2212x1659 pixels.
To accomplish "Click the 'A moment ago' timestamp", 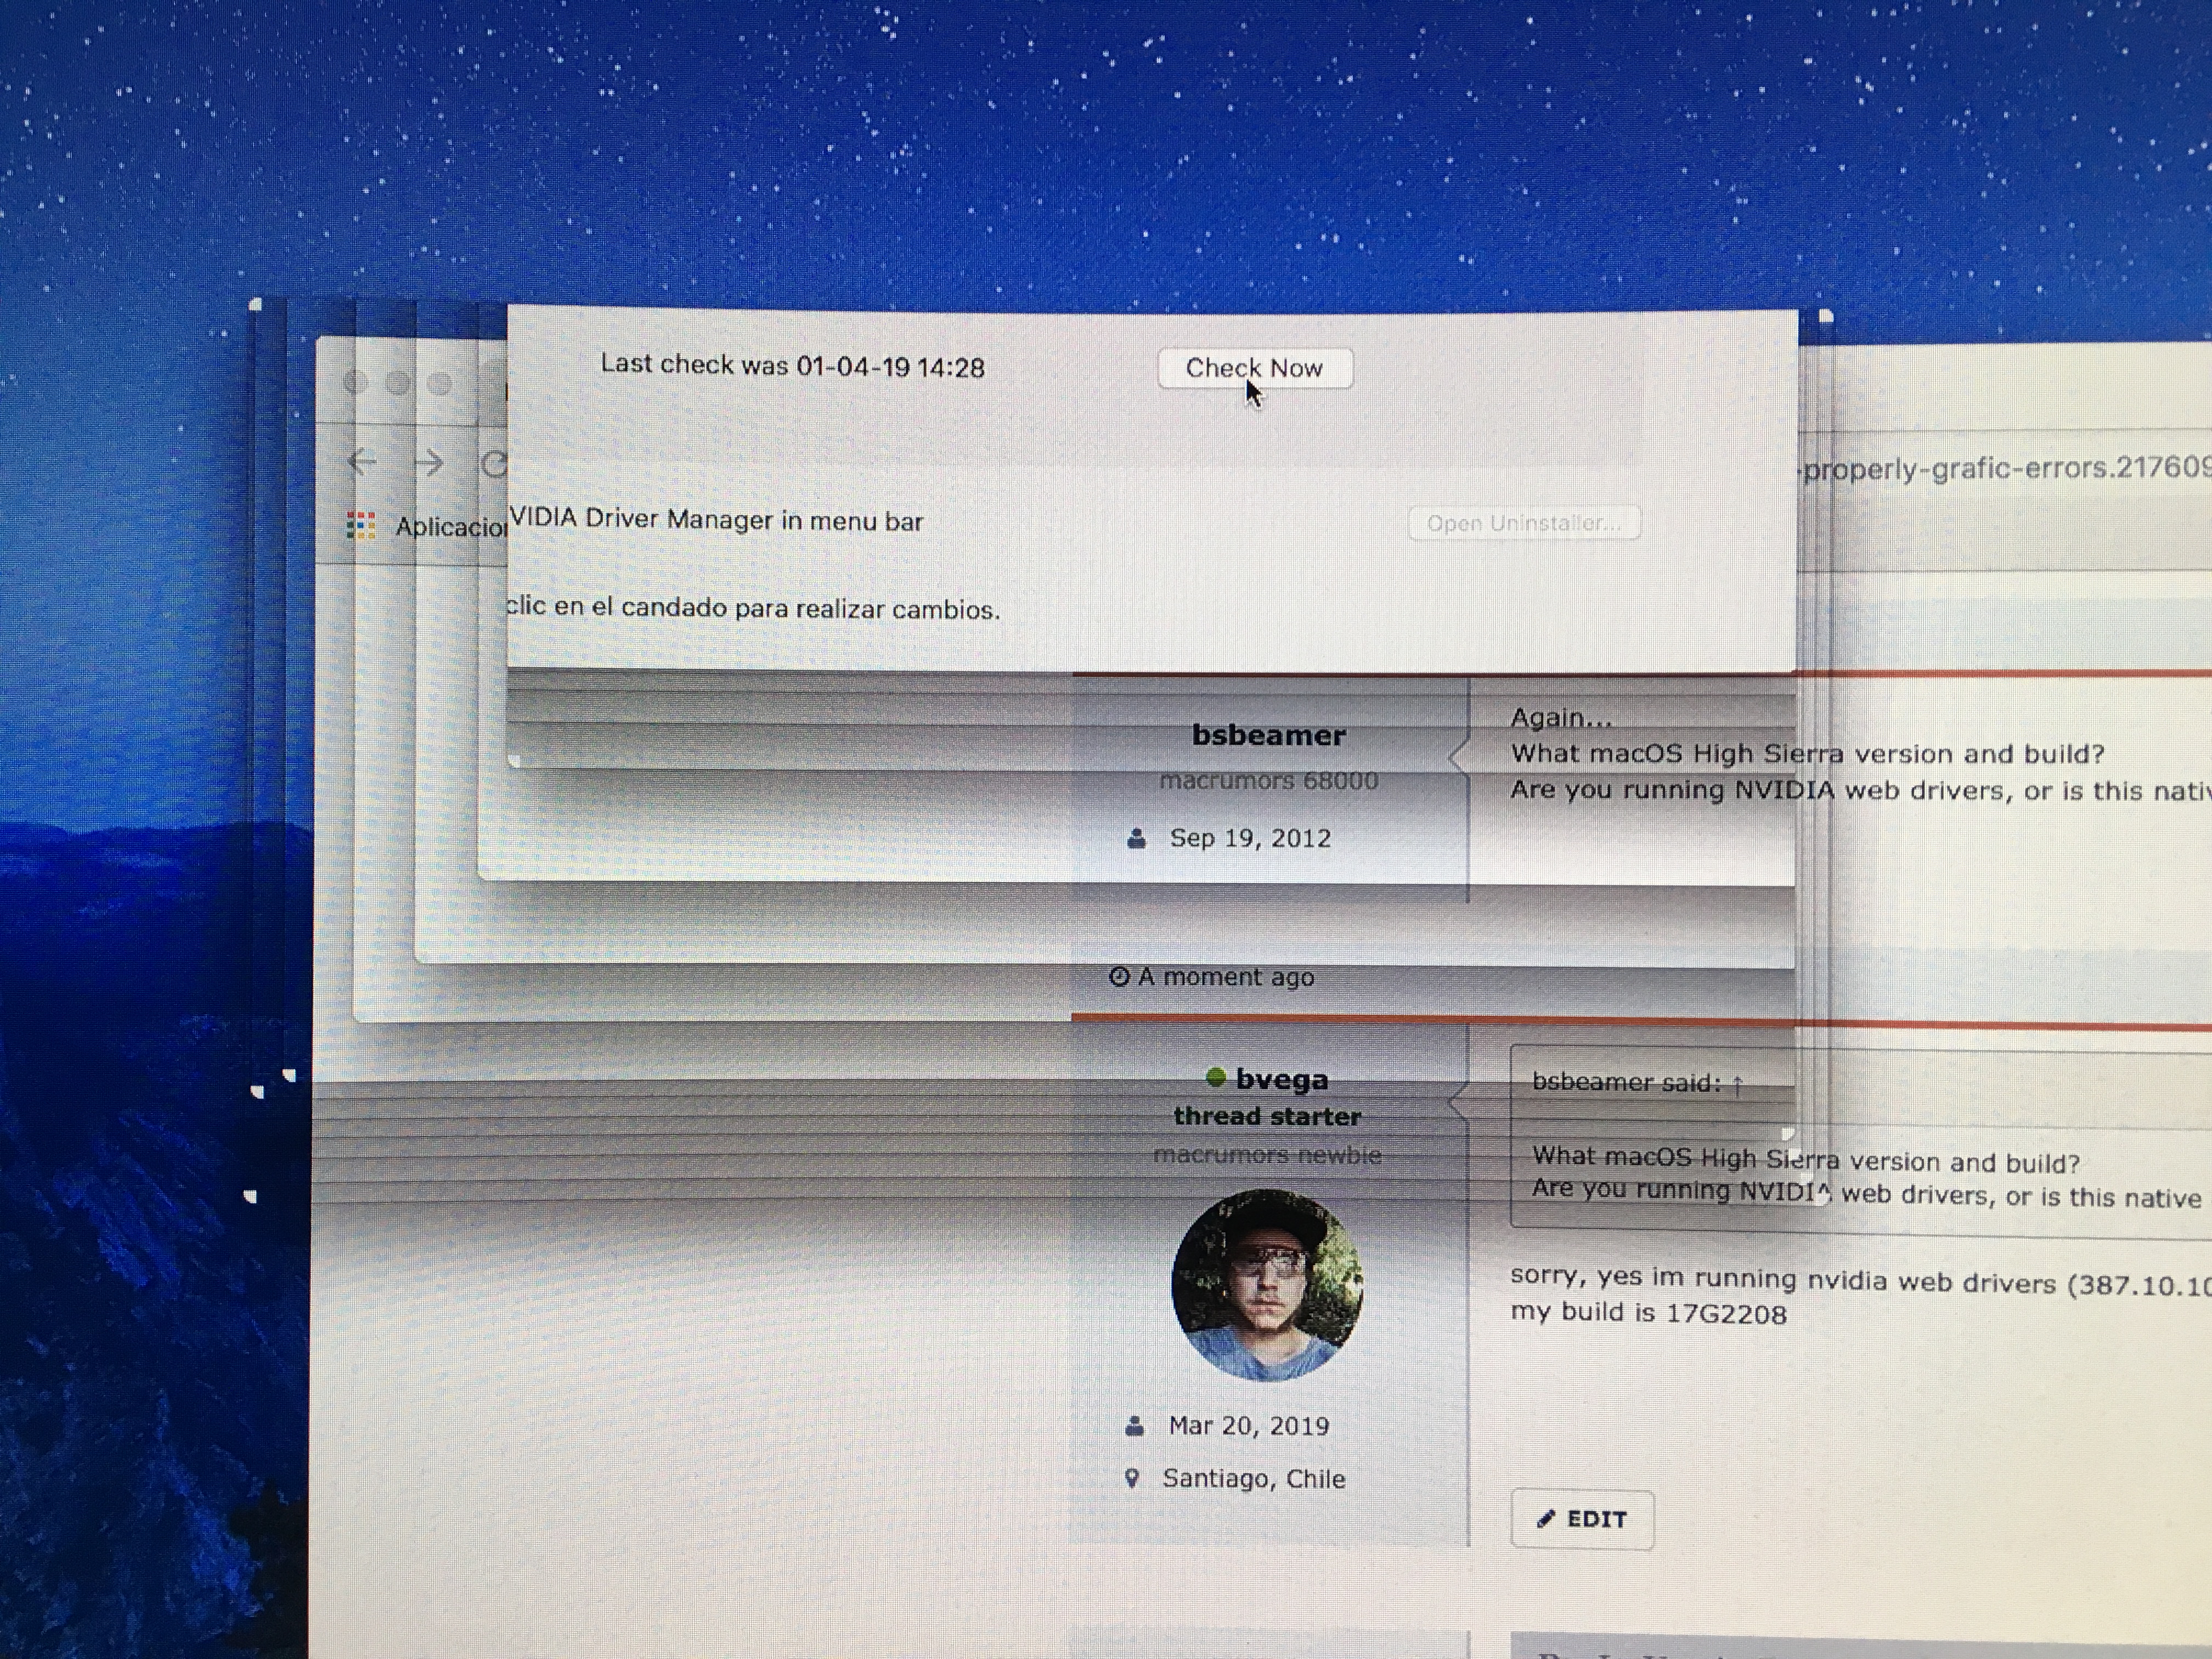I will coord(1225,977).
